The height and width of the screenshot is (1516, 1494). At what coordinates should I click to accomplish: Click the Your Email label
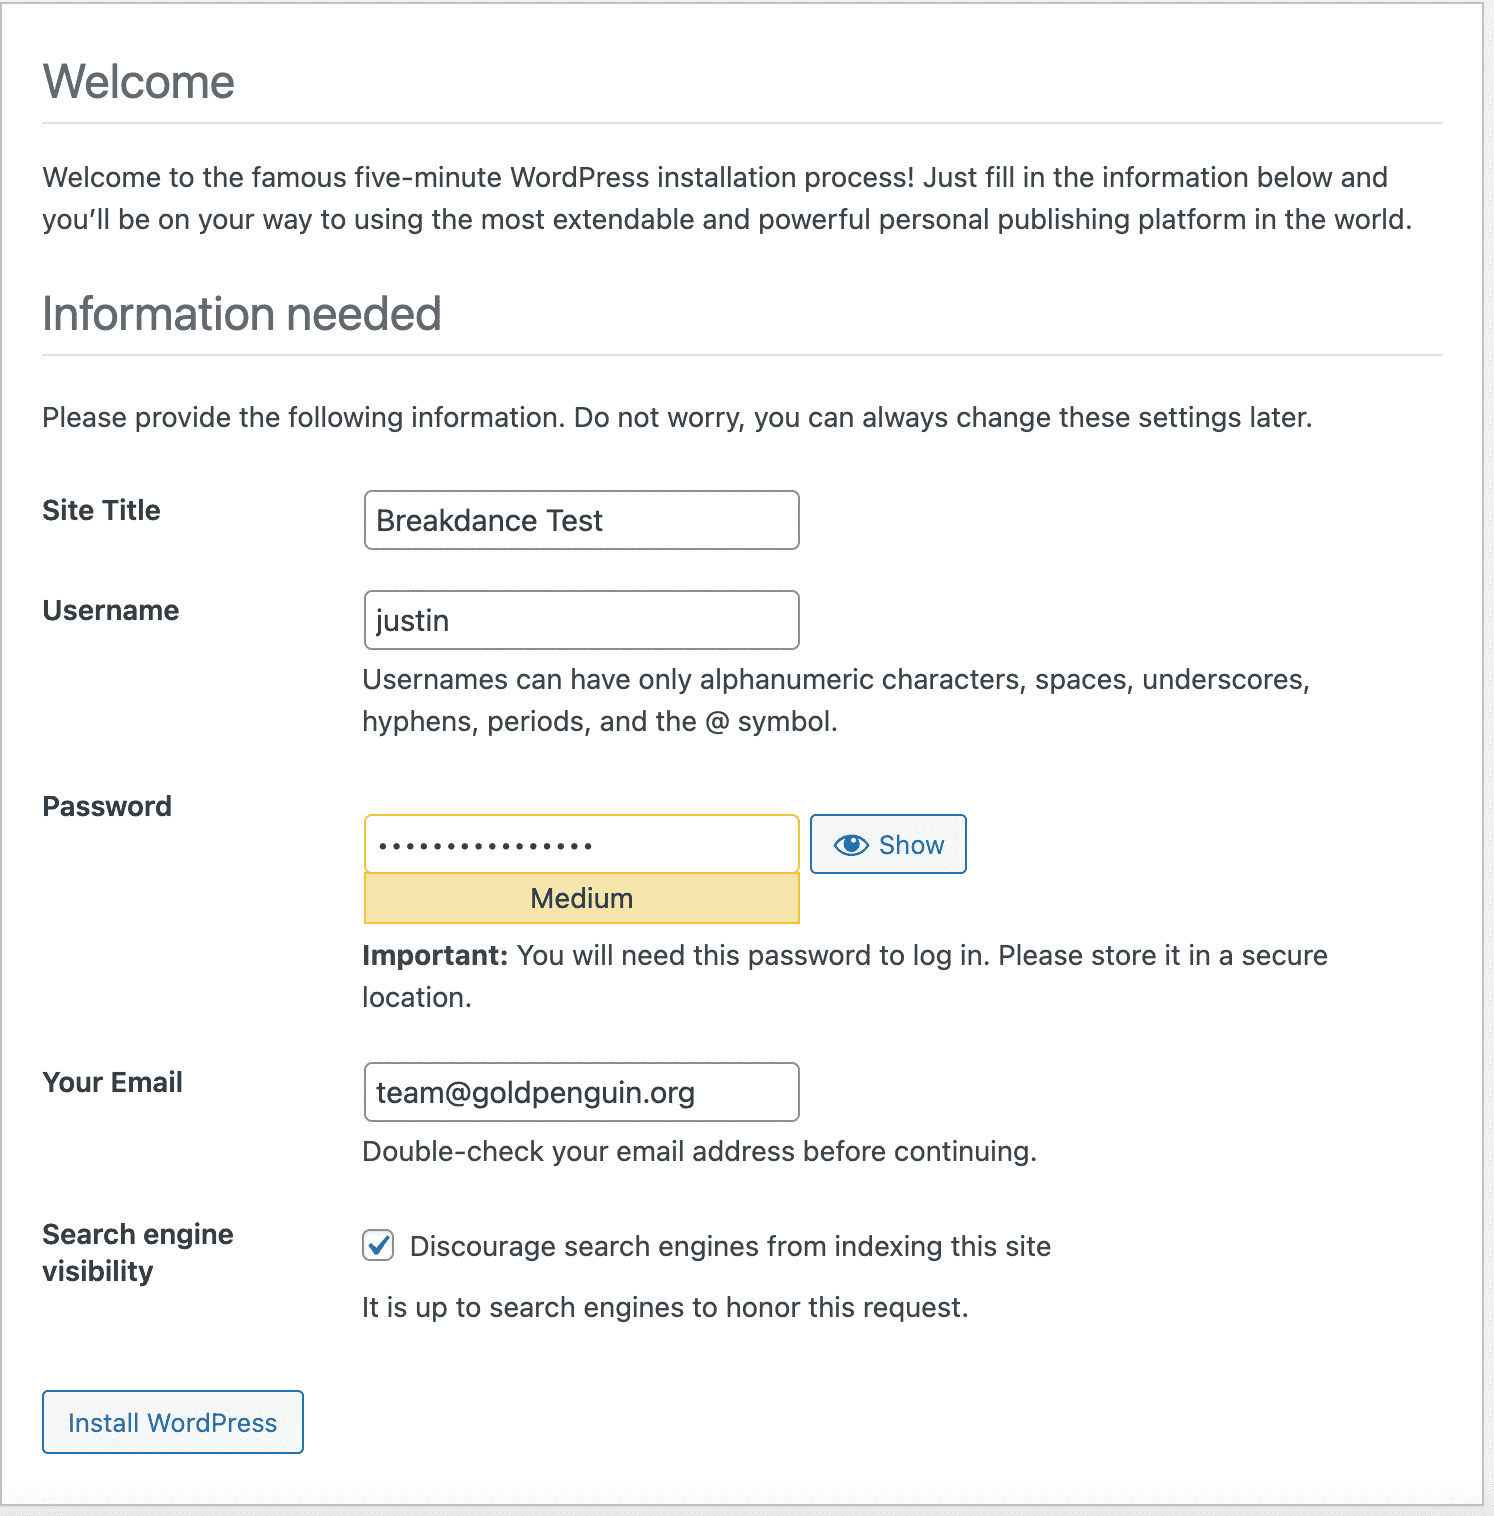[x=112, y=1082]
